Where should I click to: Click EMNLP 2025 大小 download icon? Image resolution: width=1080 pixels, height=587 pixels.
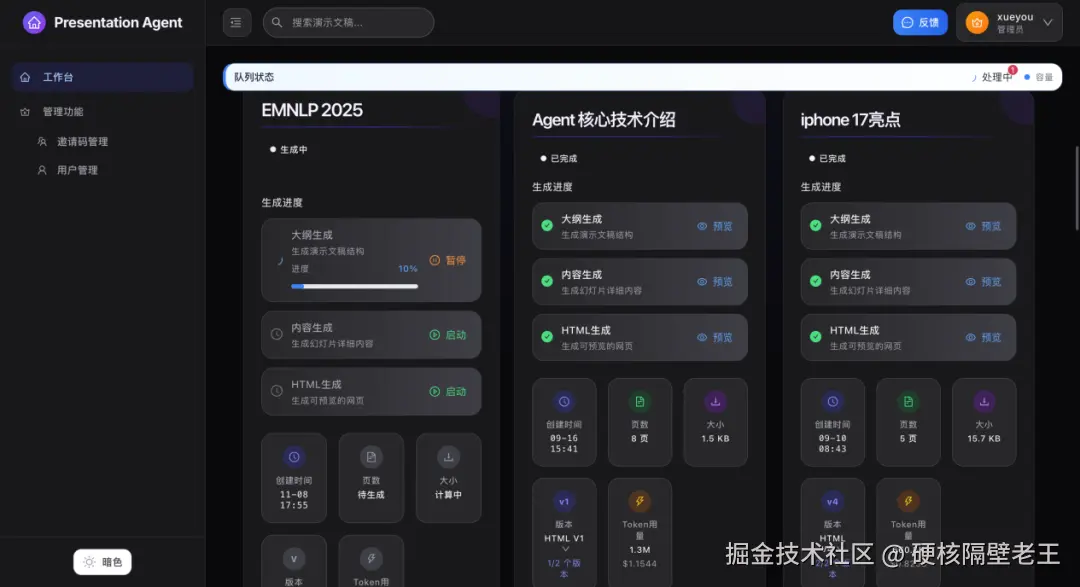tap(448, 457)
